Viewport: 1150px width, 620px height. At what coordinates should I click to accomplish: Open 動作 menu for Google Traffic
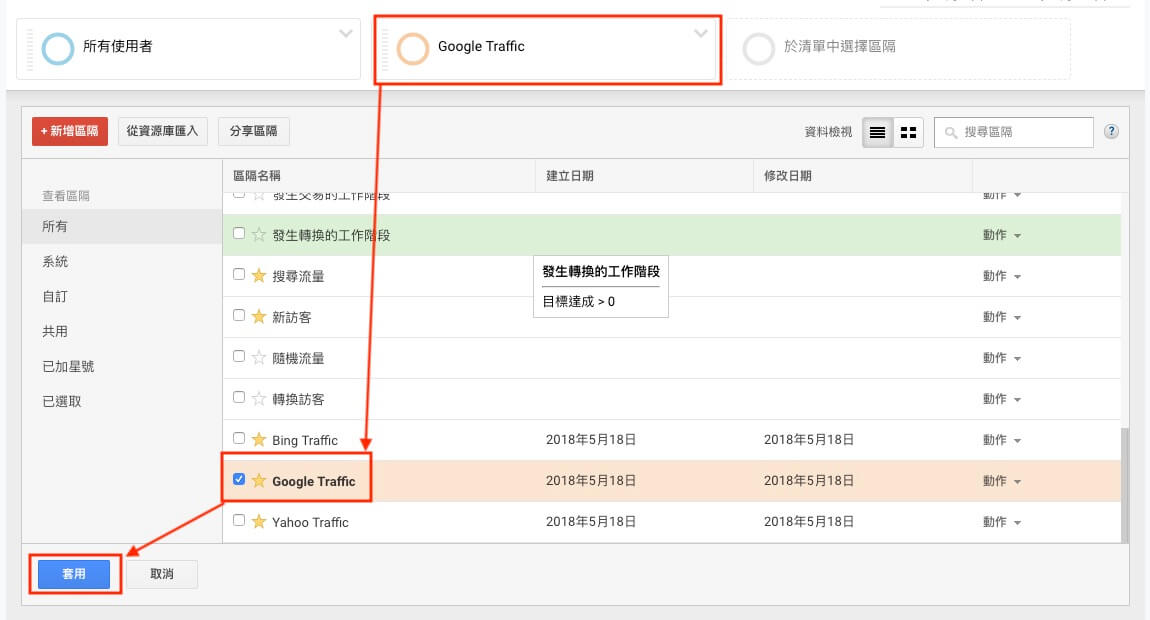tap(1002, 481)
